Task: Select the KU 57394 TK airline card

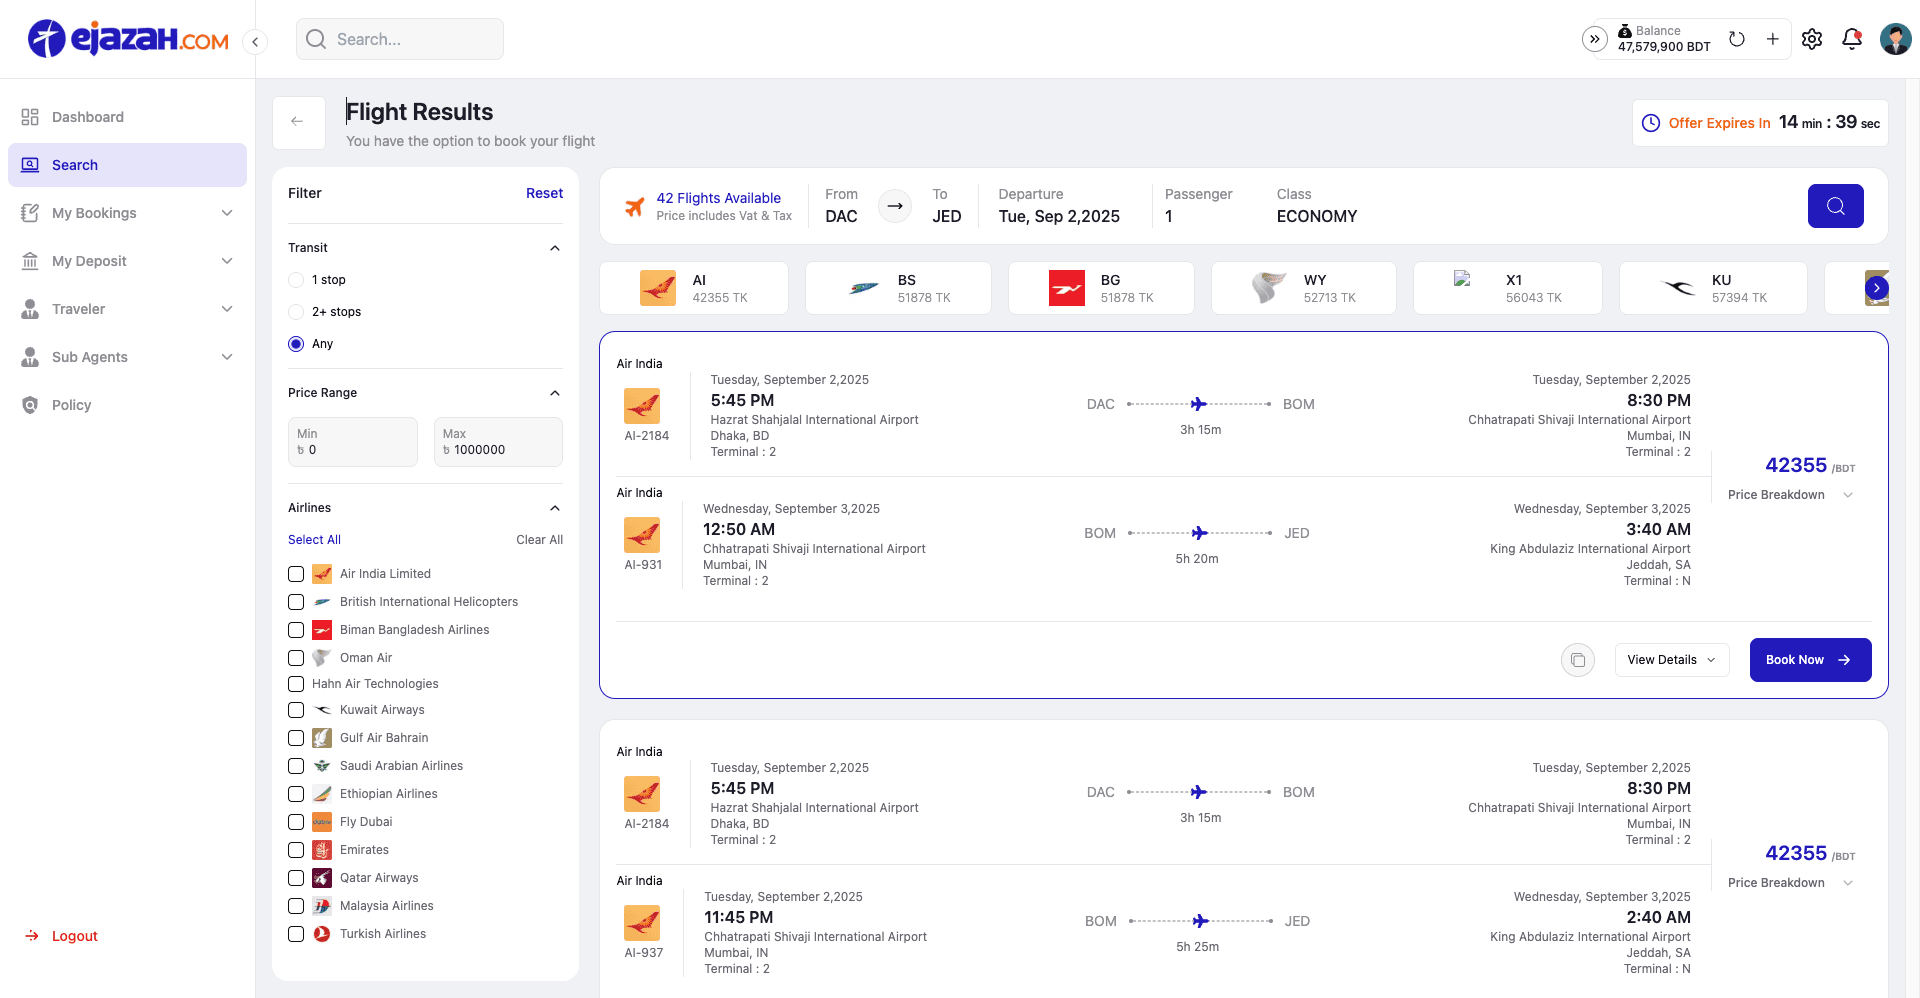Action: (x=1713, y=288)
